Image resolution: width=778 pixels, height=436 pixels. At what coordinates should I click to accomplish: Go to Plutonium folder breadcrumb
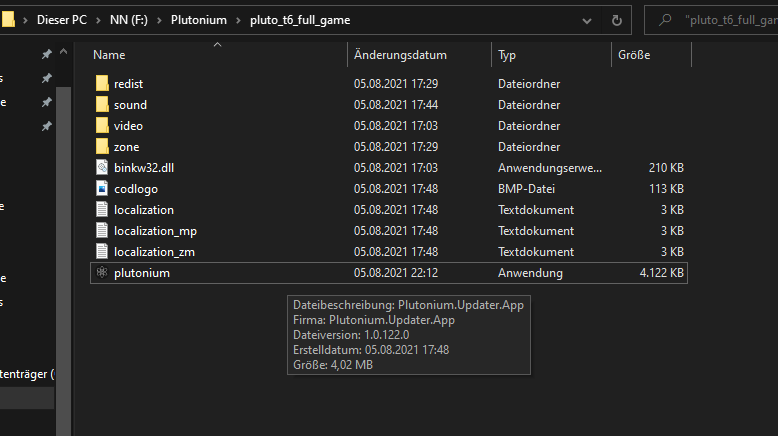(x=198, y=20)
